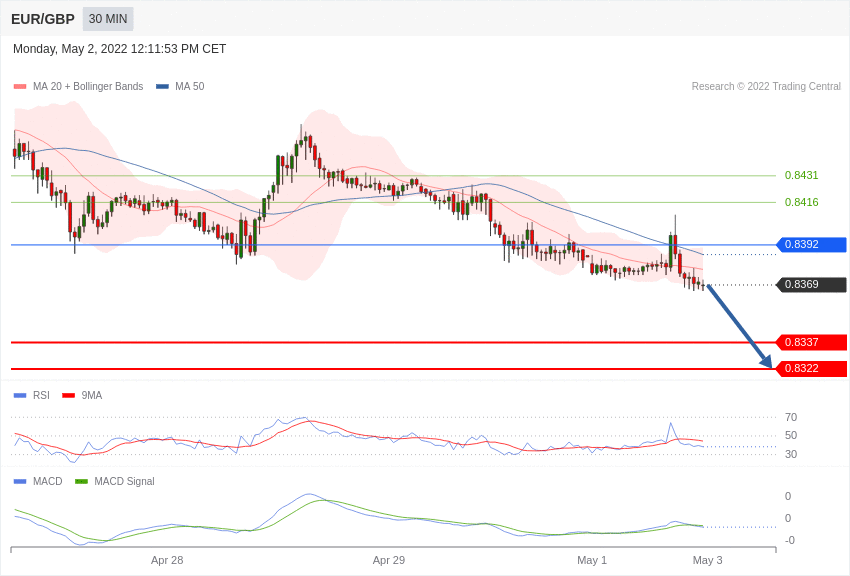Click the blue 0.8392 pivot price tag
The height and width of the screenshot is (576, 850).
[812, 244]
